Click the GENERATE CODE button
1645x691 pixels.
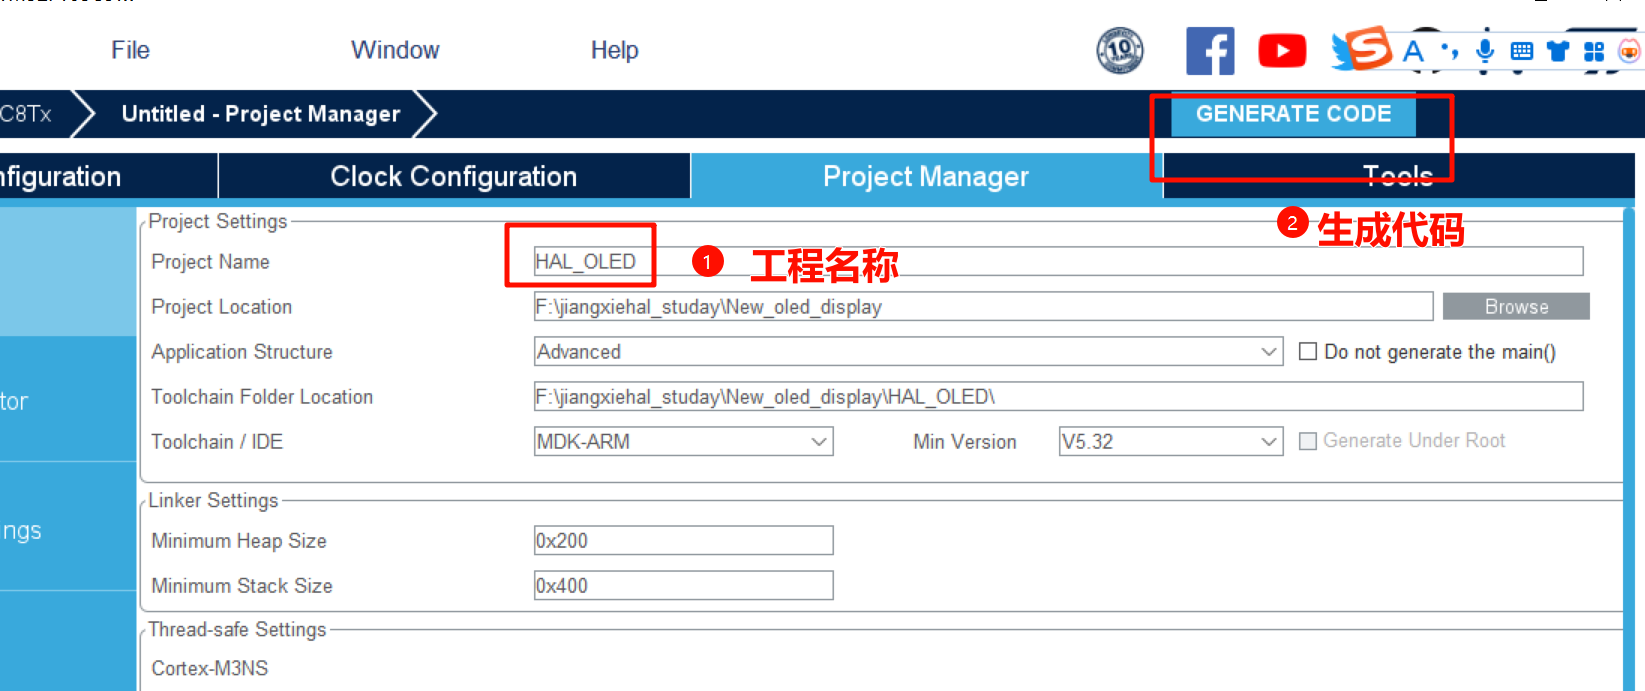1293,114
